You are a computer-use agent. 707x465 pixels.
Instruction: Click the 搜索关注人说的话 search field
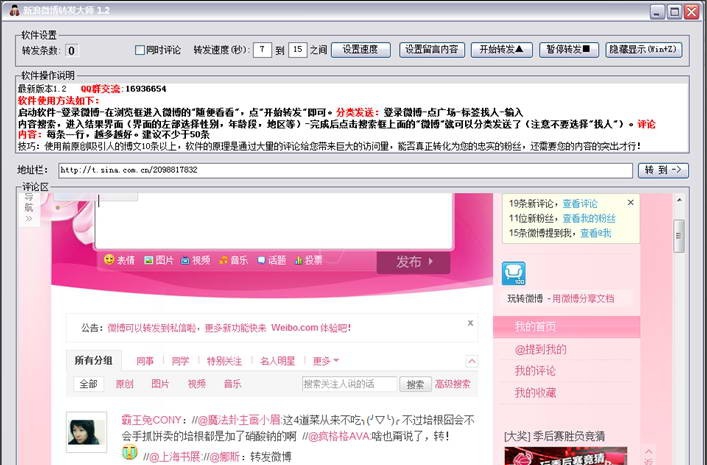(x=350, y=384)
